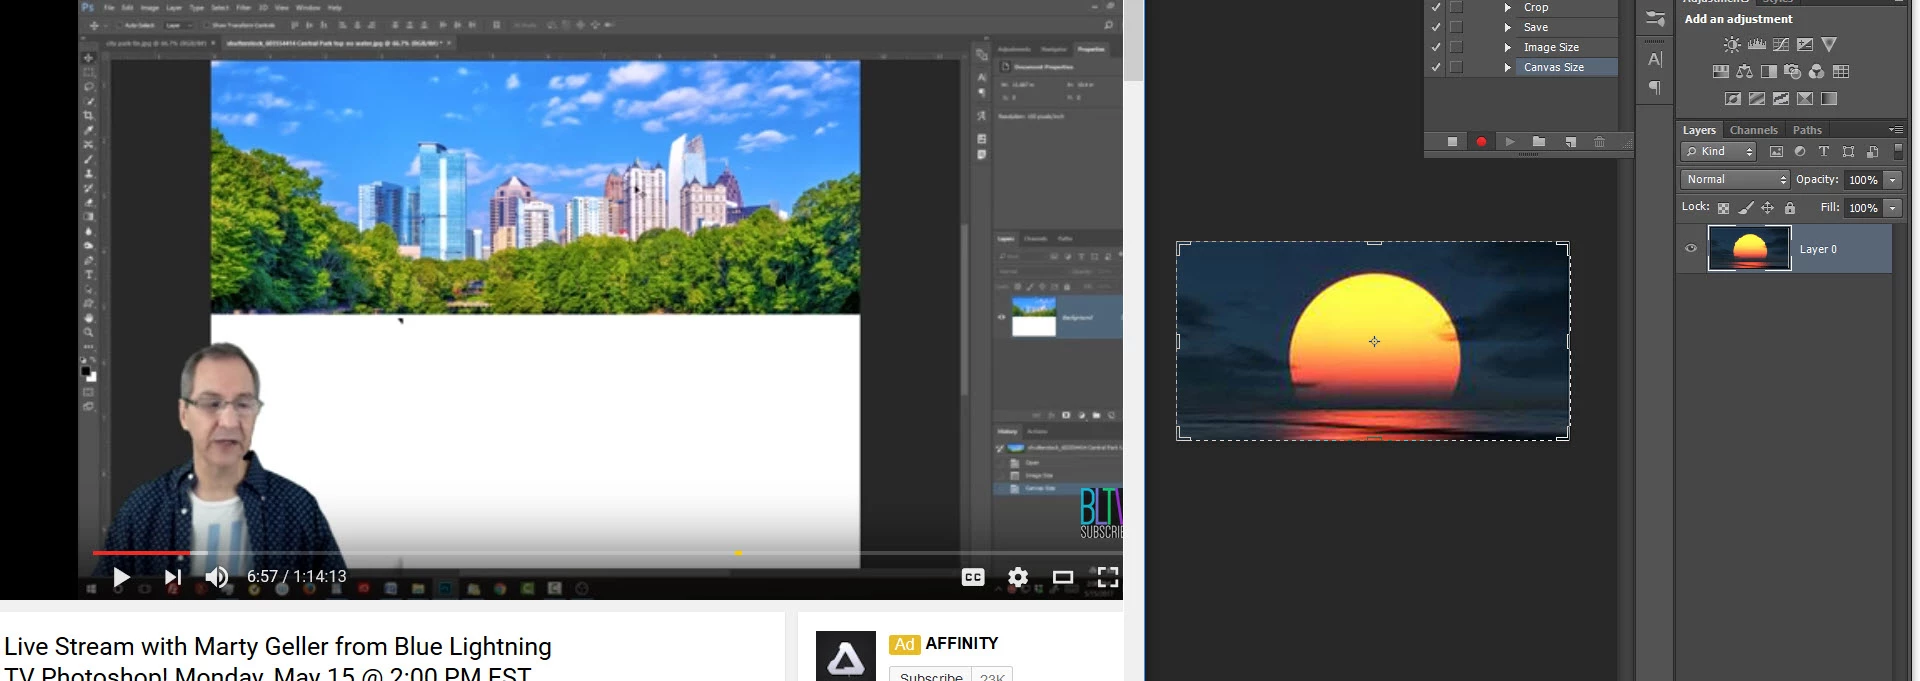Viewport: 1920px width, 681px height.
Task: Add a Gradient Map adjustment
Action: [x=1829, y=99]
